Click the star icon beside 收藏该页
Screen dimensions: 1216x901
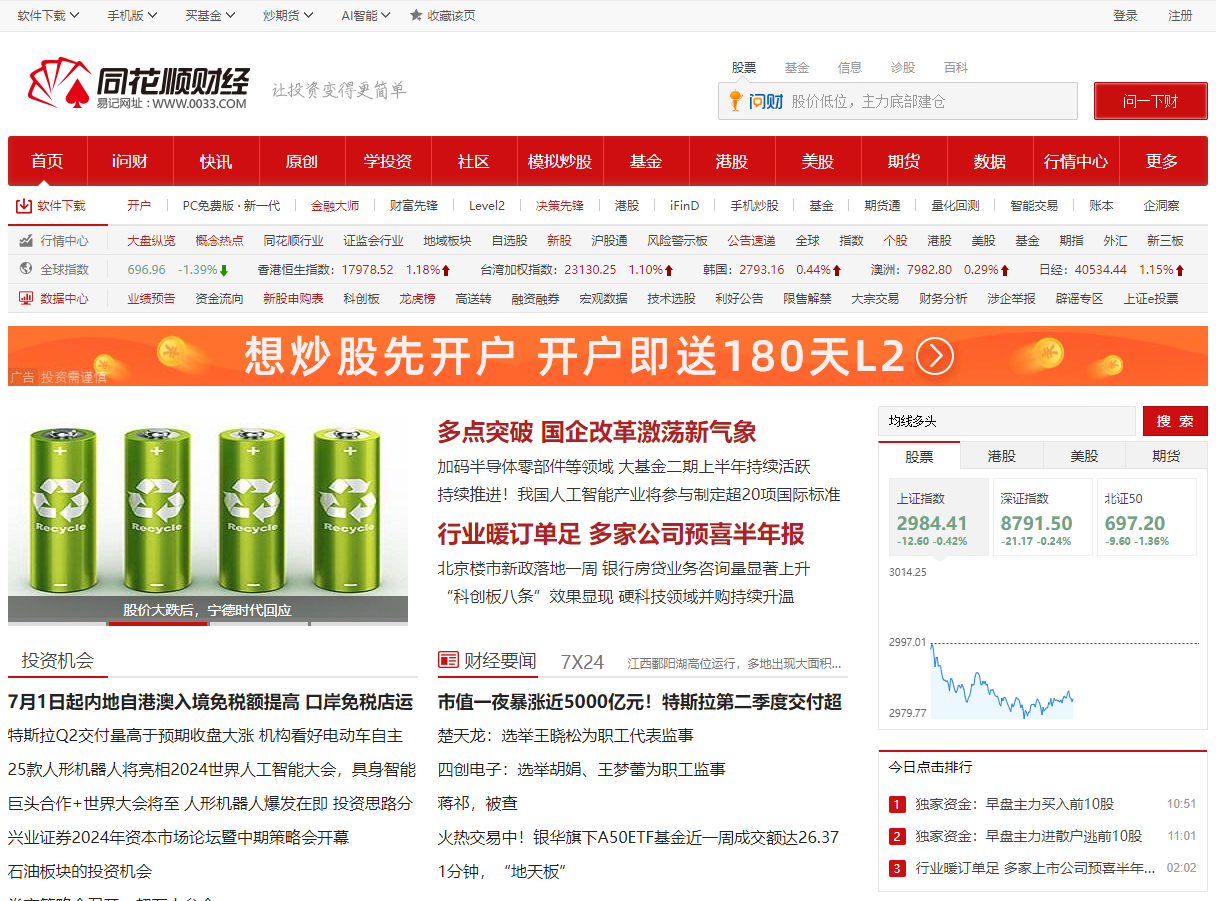pyautogui.click(x=416, y=16)
